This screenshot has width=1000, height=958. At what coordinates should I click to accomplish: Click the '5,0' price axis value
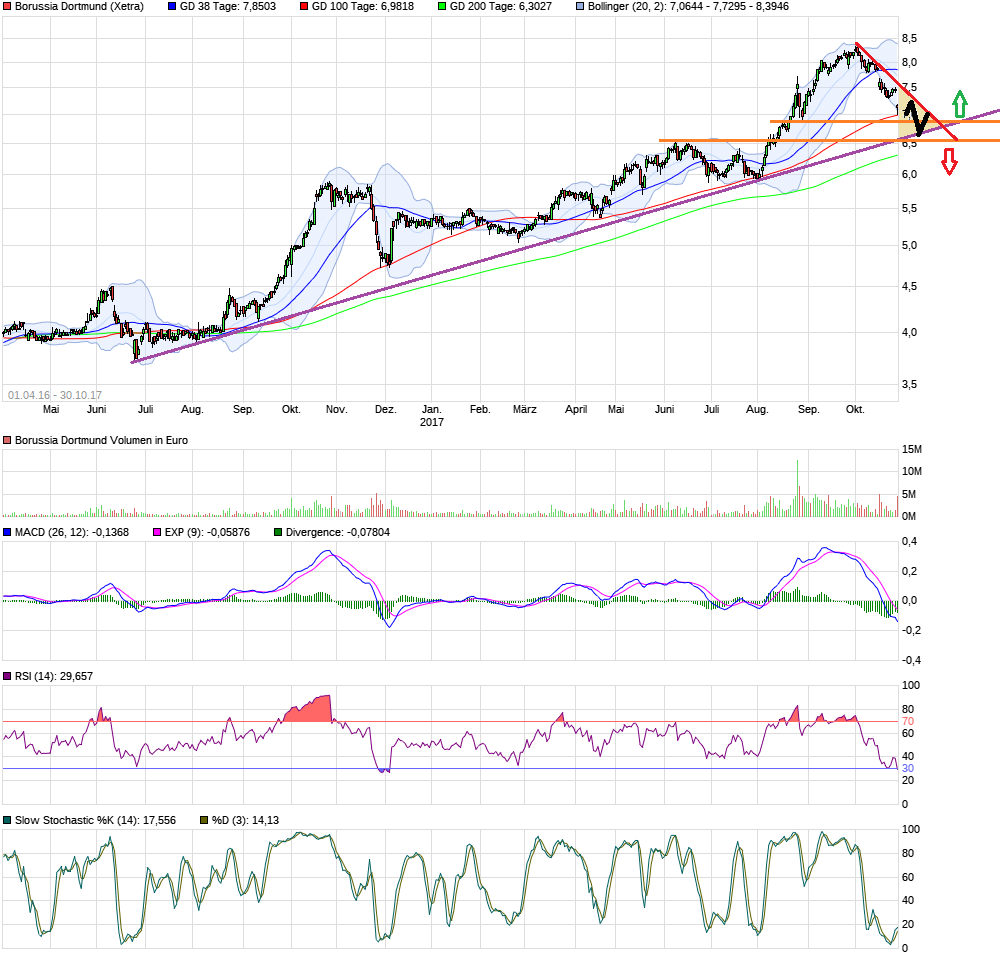(x=909, y=246)
